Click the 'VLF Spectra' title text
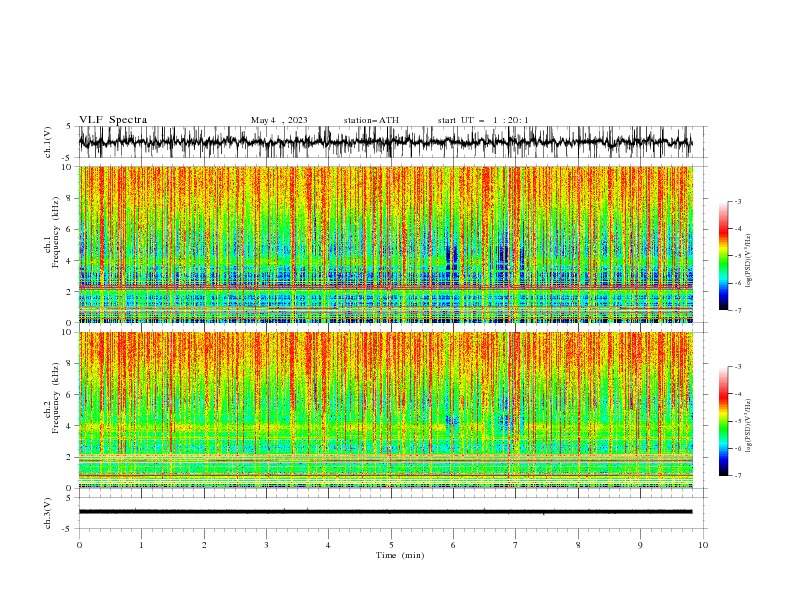Image resolution: width=792 pixels, height=612 pixels. pyautogui.click(x=113, y=120)
